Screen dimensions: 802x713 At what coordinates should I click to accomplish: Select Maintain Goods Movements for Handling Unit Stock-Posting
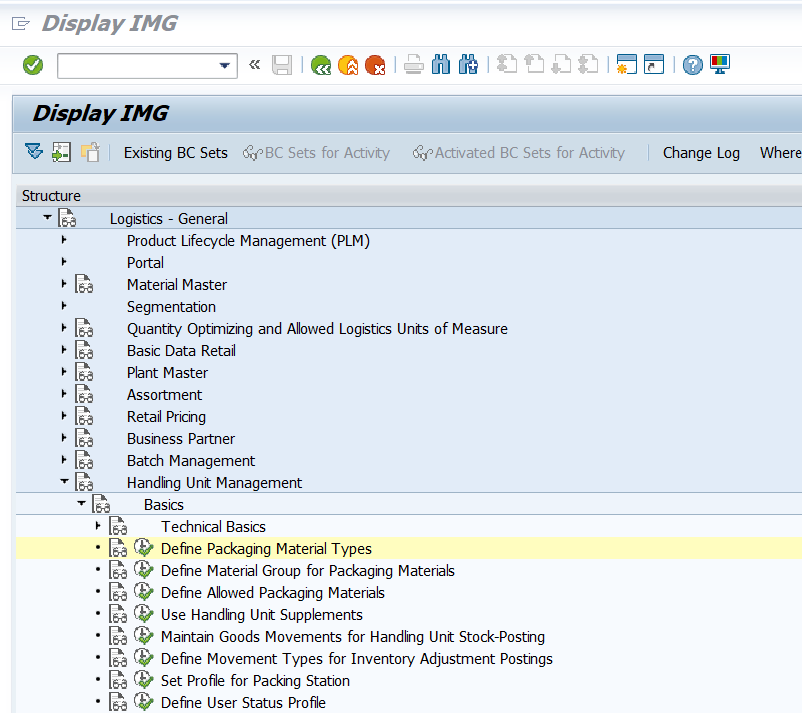coord(352,637)
